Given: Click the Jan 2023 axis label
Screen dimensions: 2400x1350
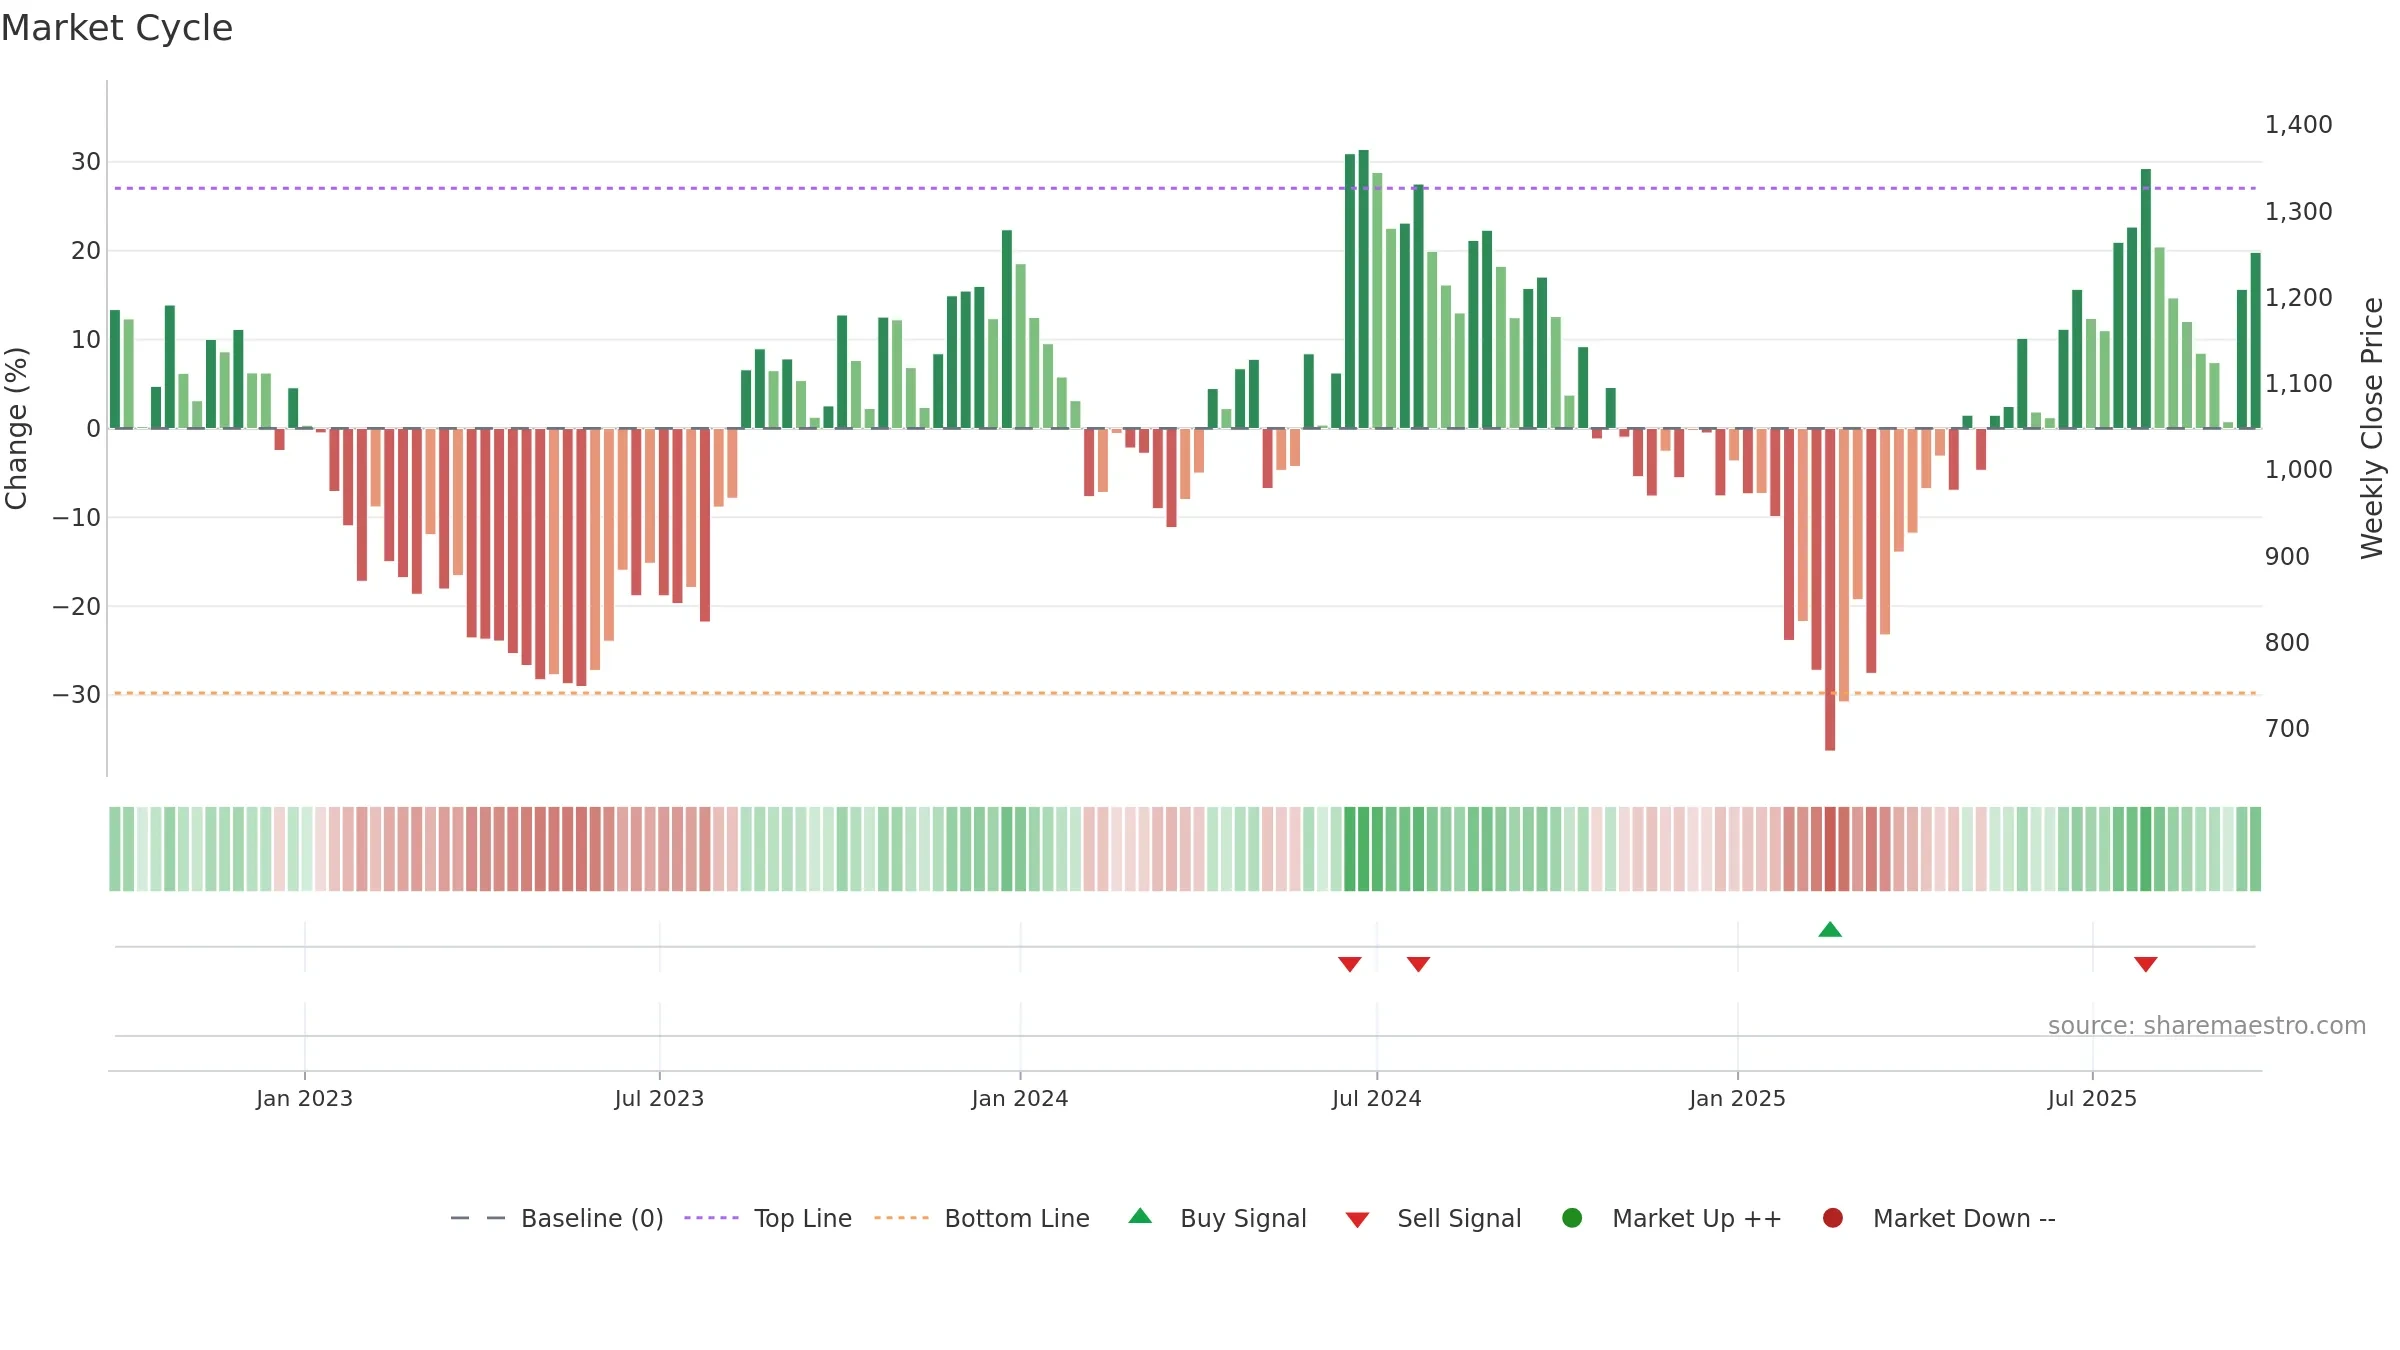Looking at the screenshot, I should [x=304, y=1098].
